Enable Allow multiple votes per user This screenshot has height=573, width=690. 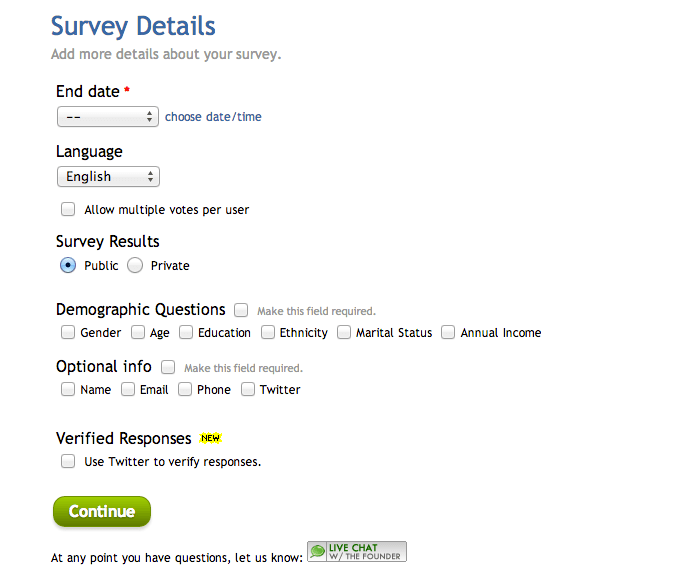tap(68, 209)
